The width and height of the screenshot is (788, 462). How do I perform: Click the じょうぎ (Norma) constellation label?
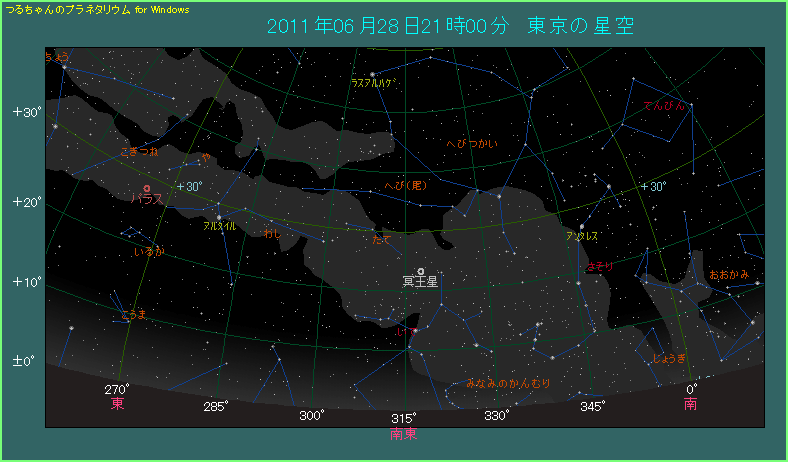[669, 358]
